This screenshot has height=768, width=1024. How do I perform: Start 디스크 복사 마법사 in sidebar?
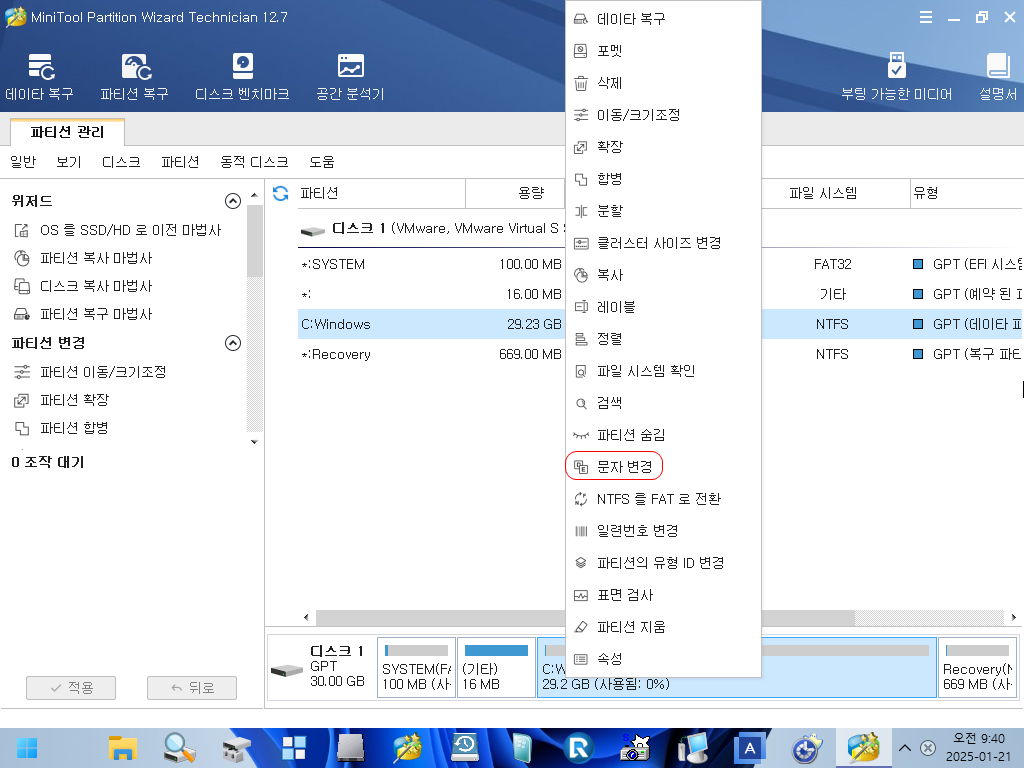click(83, 286)
